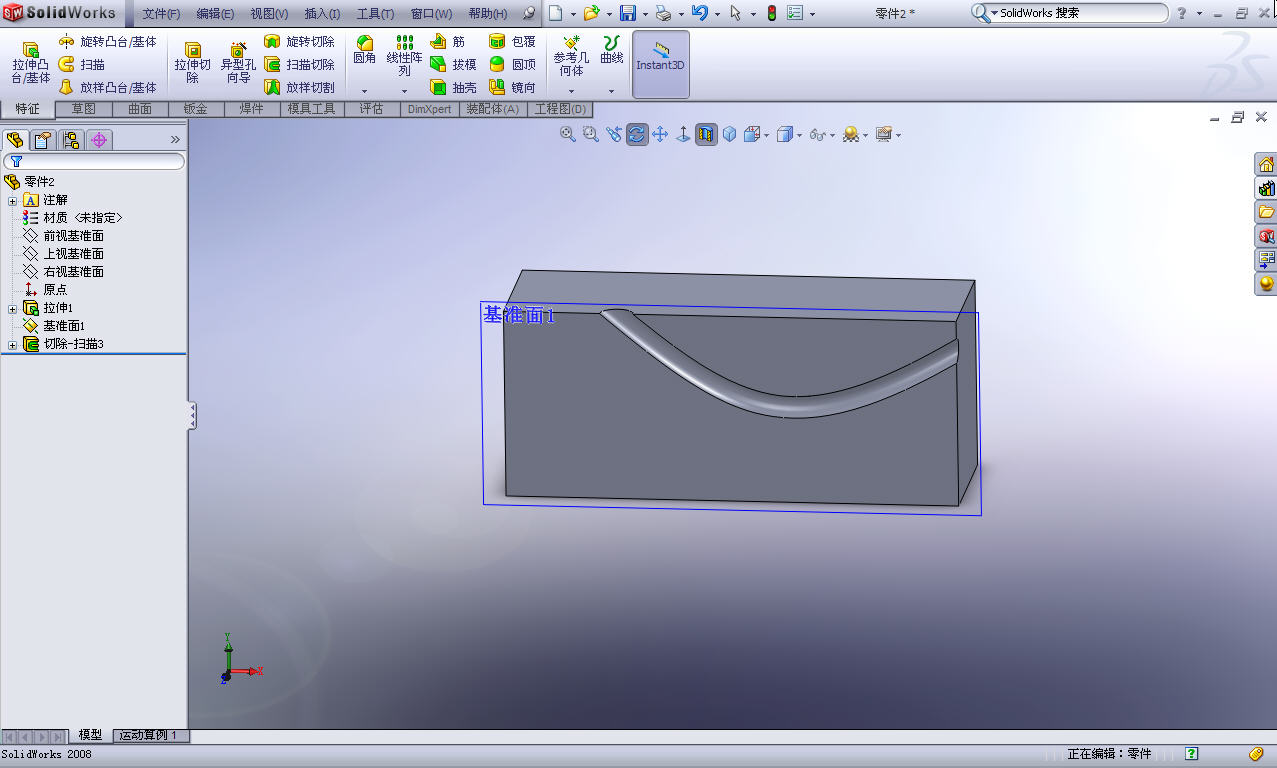This screenshot has height=768, width=1277.
Task: Select the Extruded Cut (拉伸切除) tool
Action: [x=193, y=64]
